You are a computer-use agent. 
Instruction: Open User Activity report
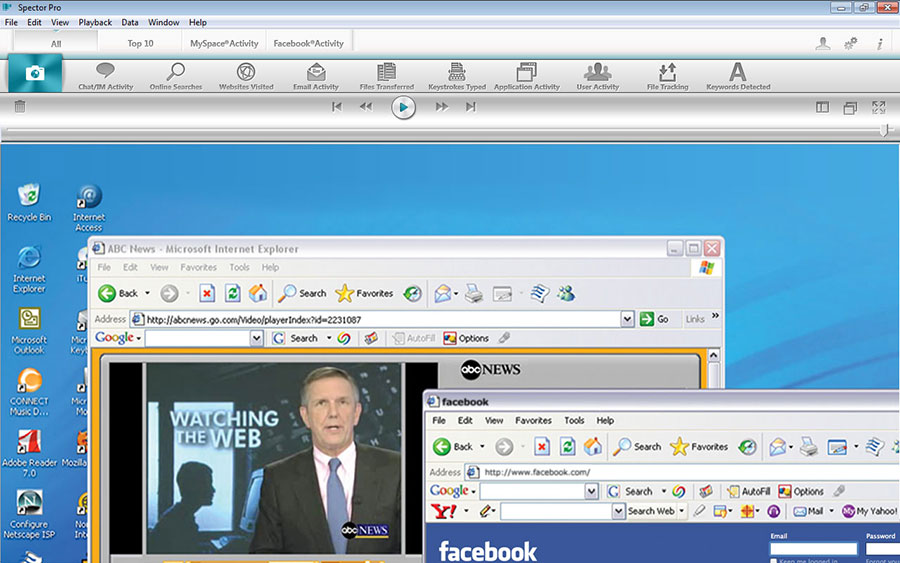click(x=598, y=76)
